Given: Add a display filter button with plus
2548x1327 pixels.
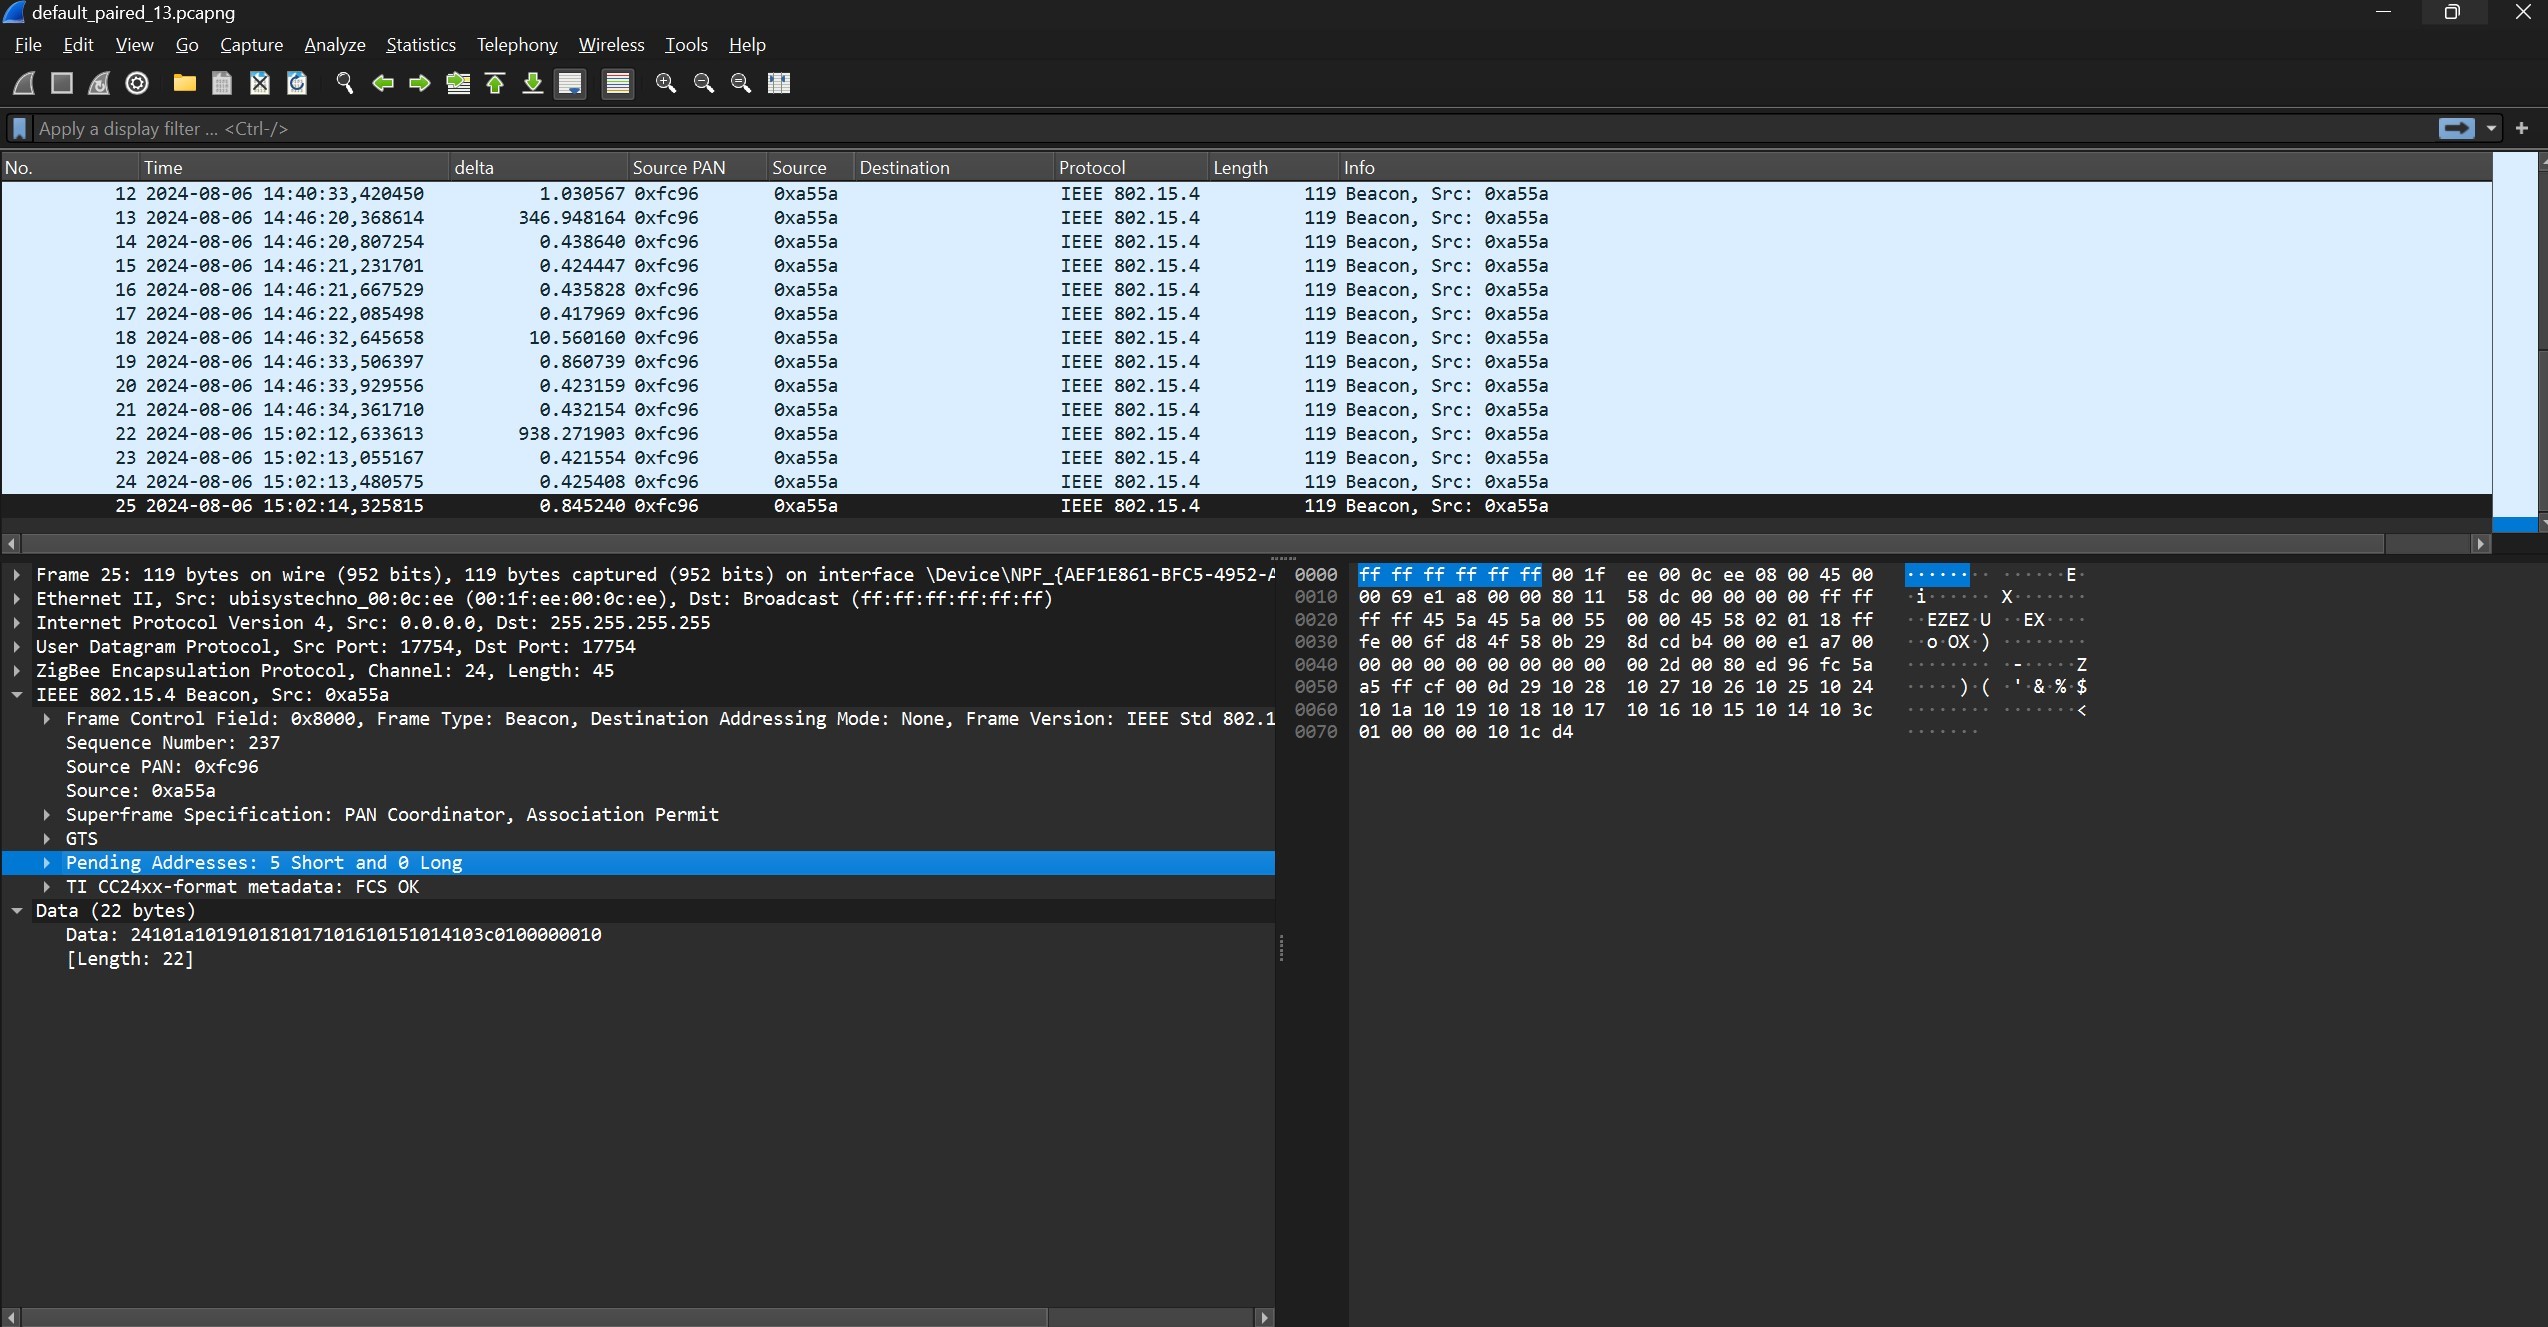Looking at the screenshot, I should point(2522,128).
